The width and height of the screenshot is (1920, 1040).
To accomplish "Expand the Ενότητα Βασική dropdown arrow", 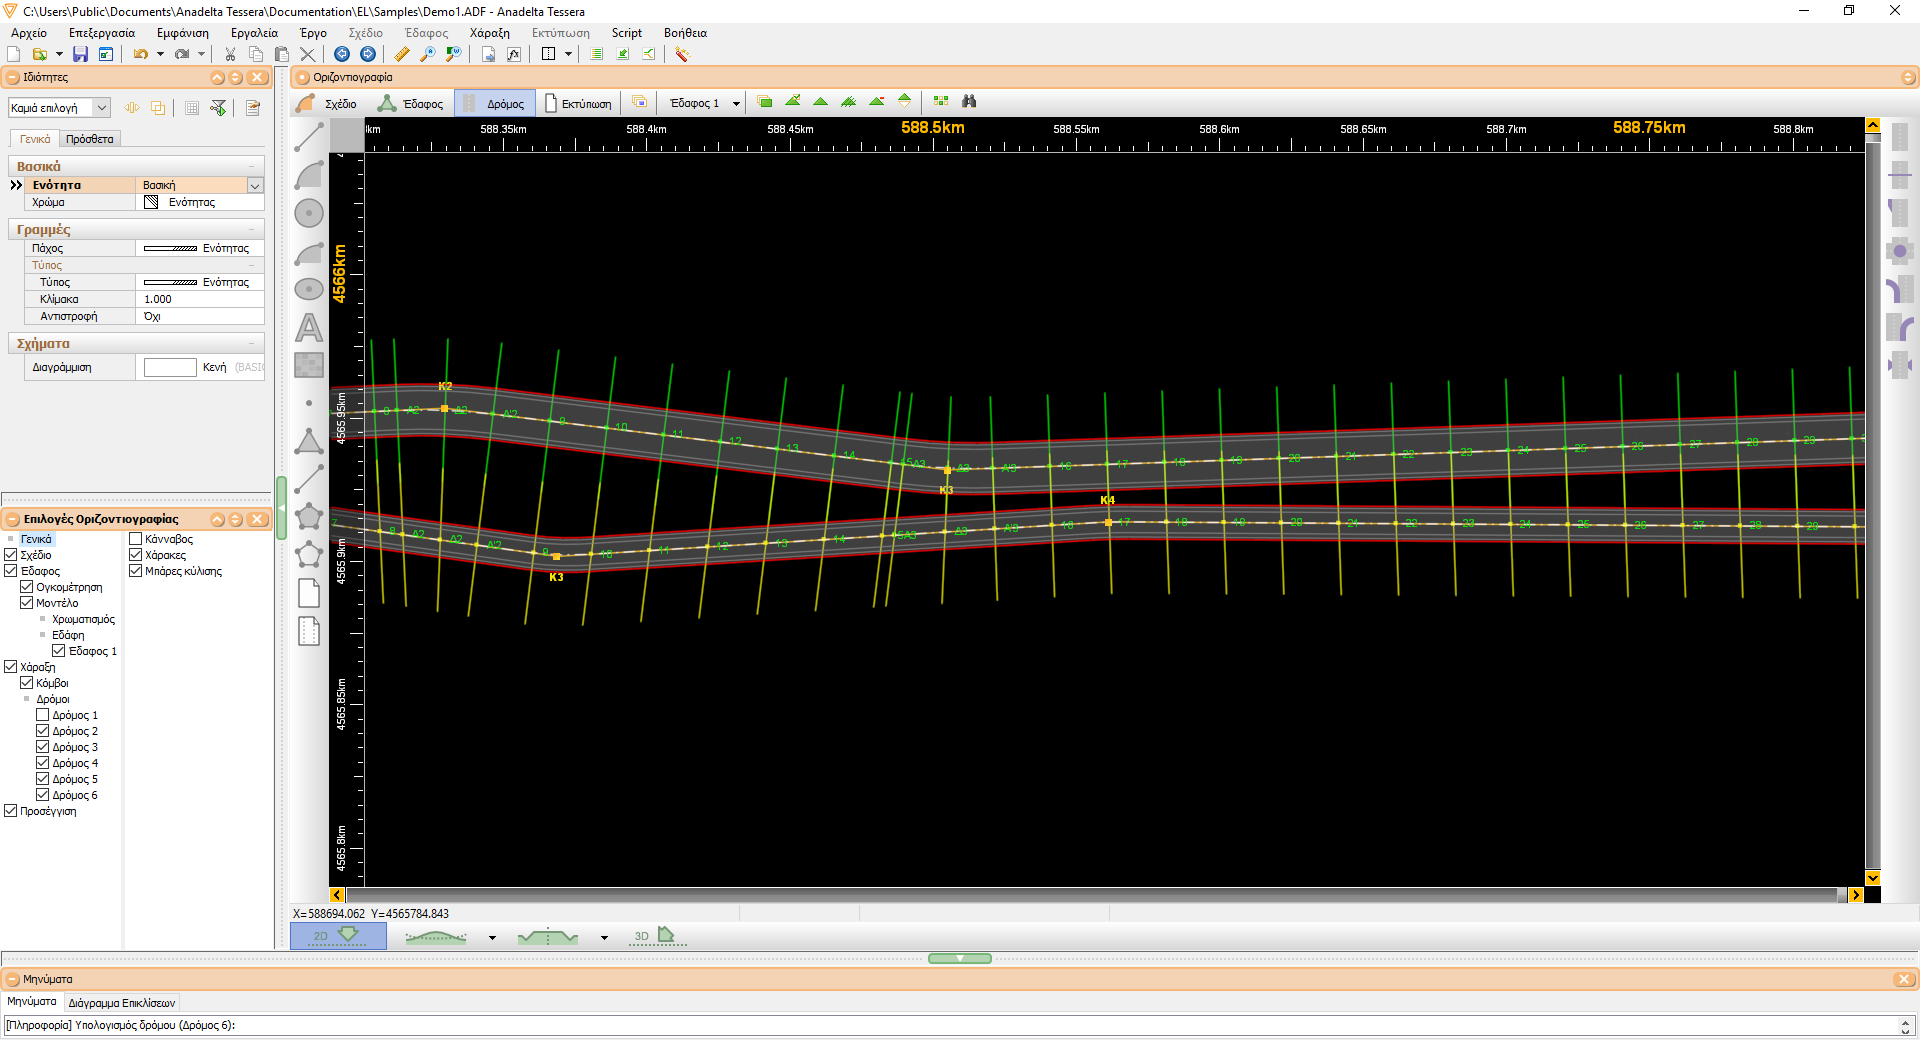I will [x=255, y=185].
